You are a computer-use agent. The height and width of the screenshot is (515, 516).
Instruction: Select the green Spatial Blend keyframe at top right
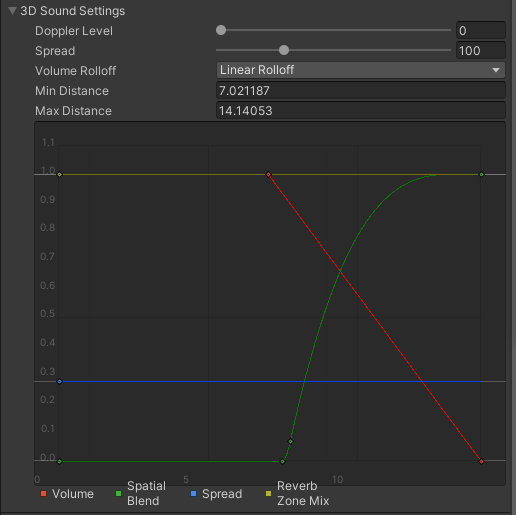point(481,174)
